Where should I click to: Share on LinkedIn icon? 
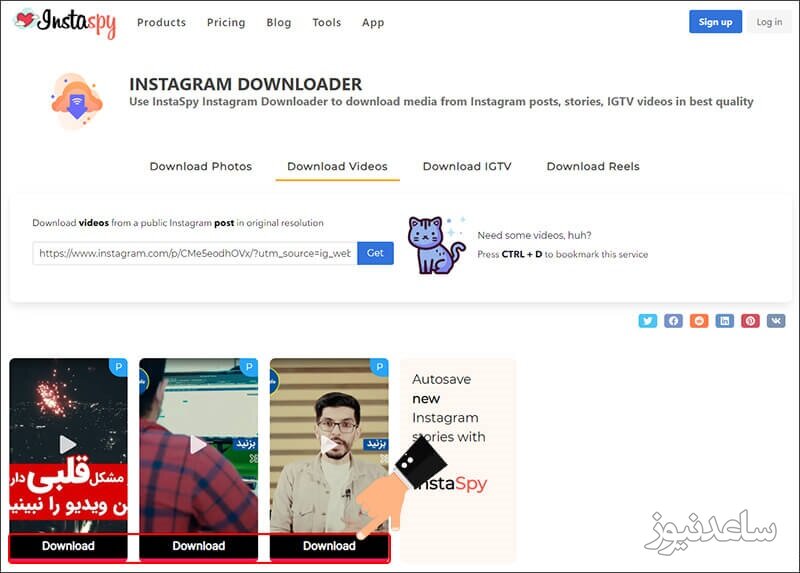(x=724, y=320)
